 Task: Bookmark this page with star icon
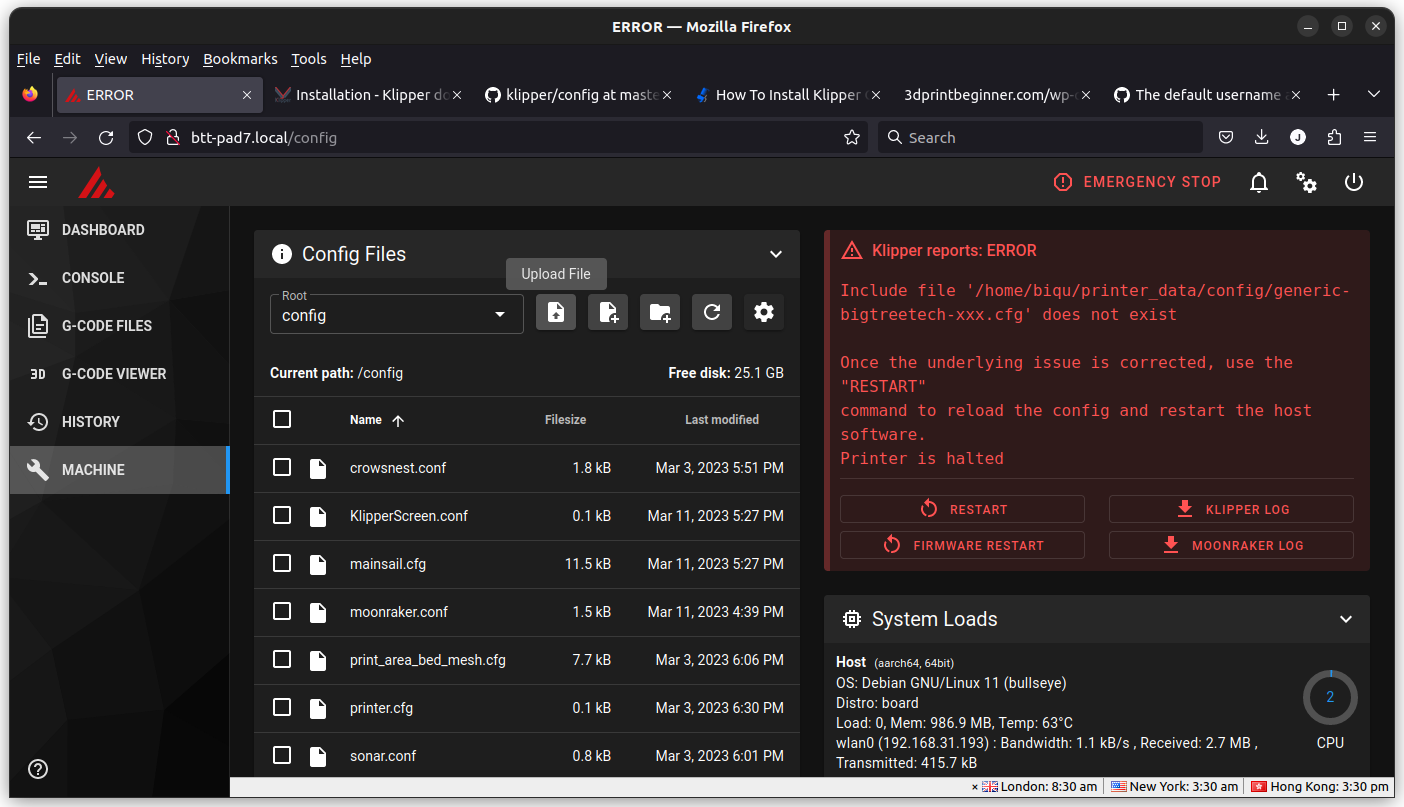pos(852,138)
